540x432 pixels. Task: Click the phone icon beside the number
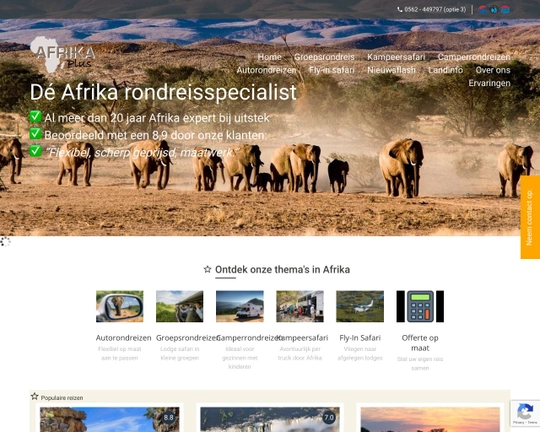(x=400, y=10)
